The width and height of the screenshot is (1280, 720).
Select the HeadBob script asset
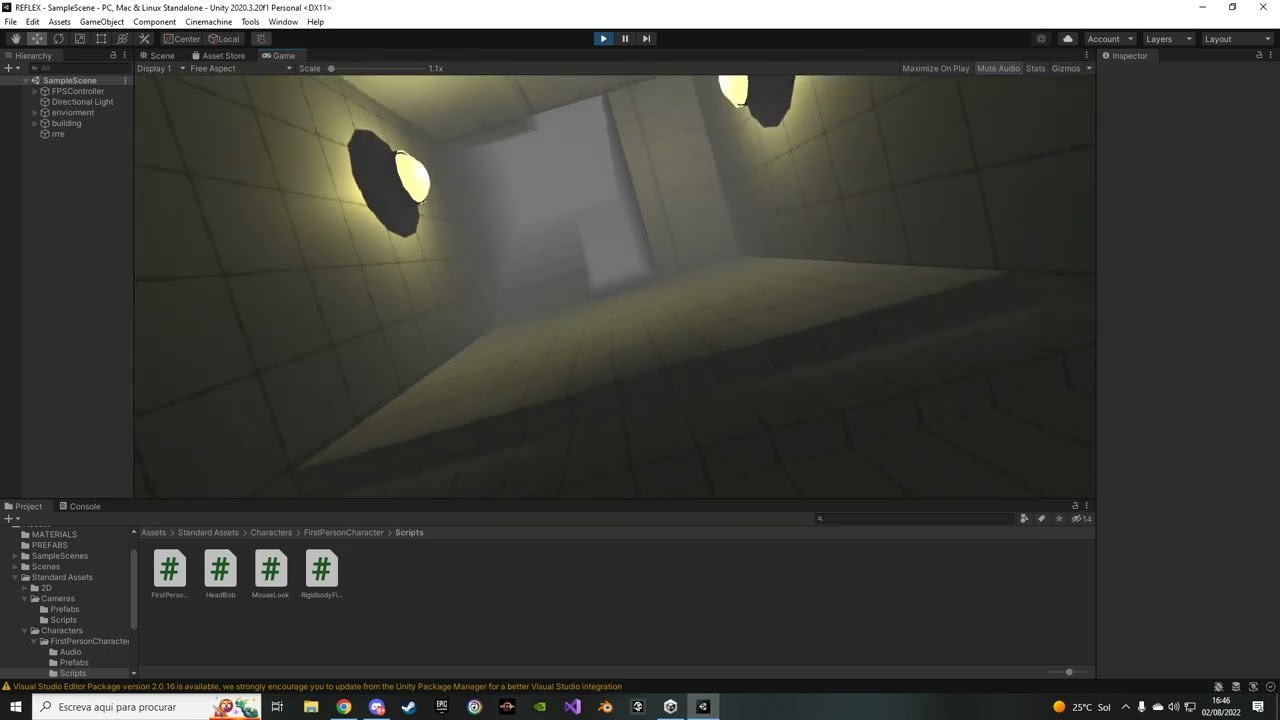tap(220, 575)
